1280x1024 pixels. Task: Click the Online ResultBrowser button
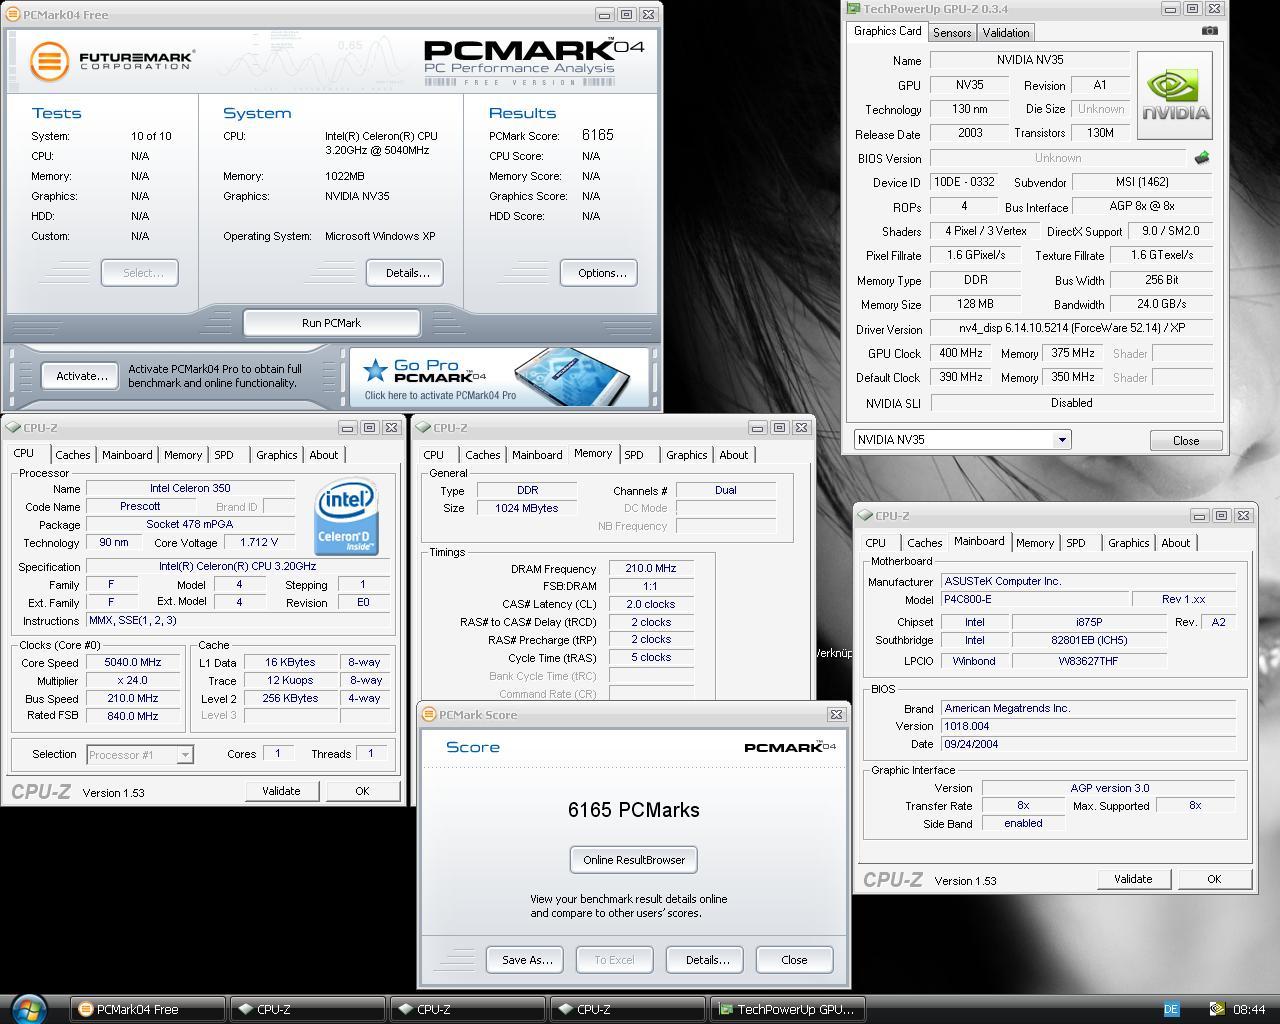(634, 860)
